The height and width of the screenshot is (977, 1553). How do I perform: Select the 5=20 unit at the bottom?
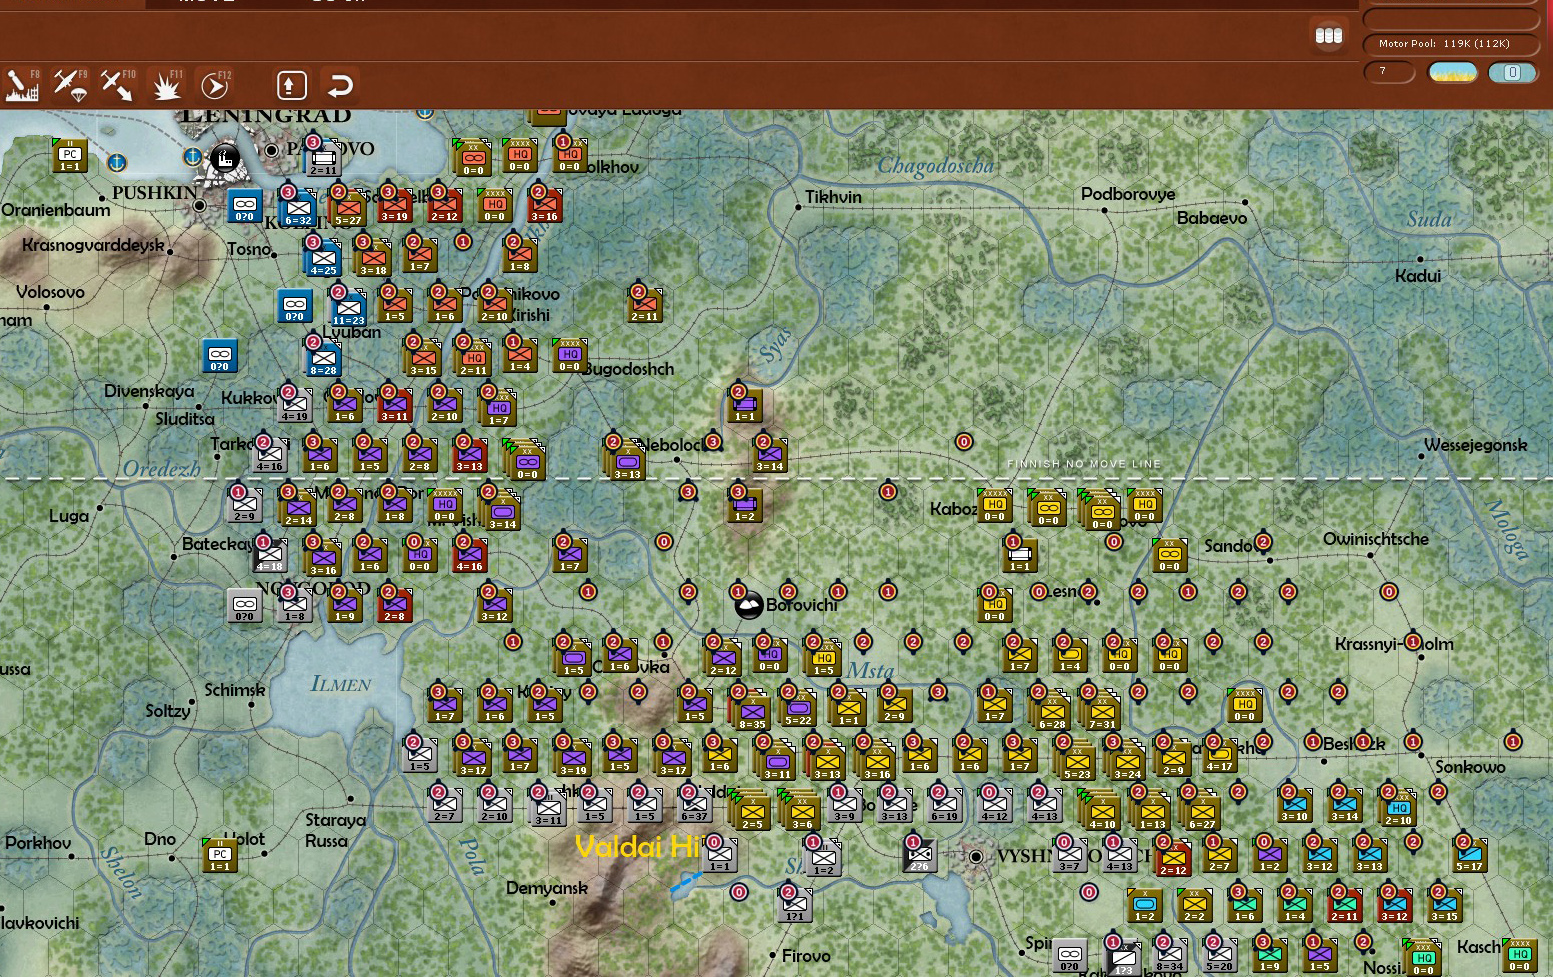[1219, 955]
